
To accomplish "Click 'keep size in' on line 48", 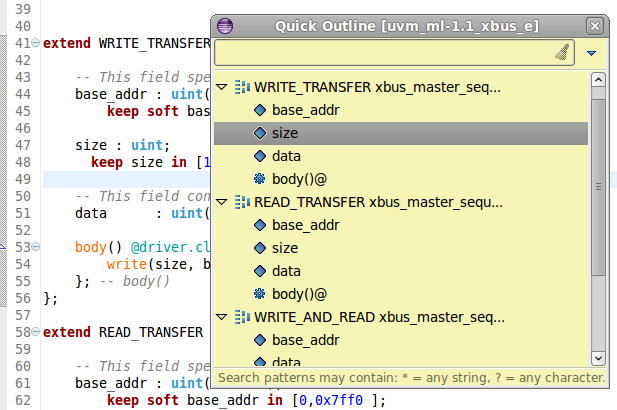I will tap(139, 162).
